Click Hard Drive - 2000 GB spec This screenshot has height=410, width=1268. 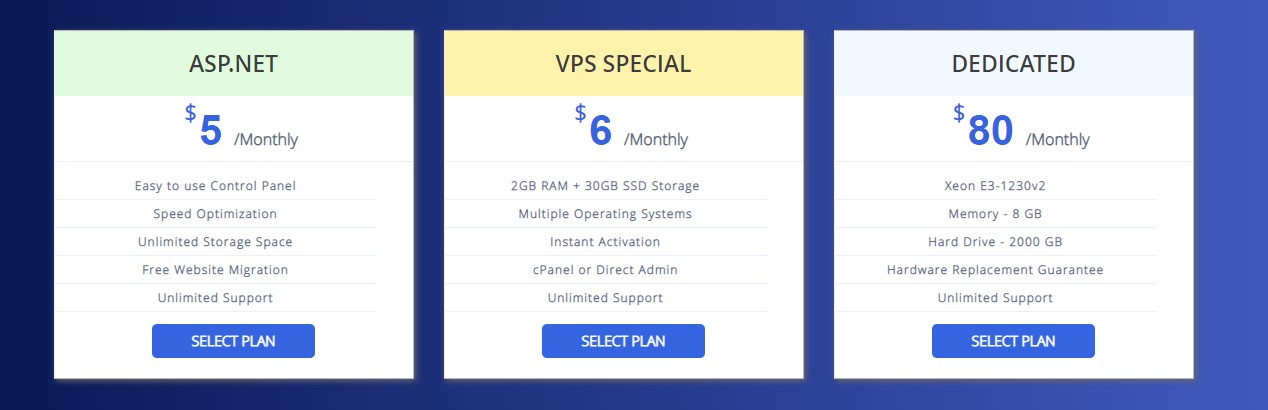point(995,242)
